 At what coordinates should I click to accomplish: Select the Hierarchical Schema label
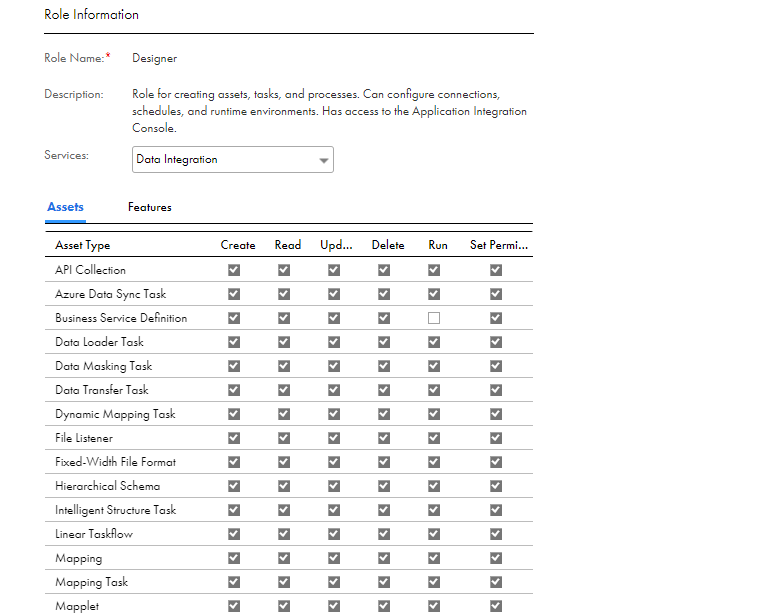(107, 486)
